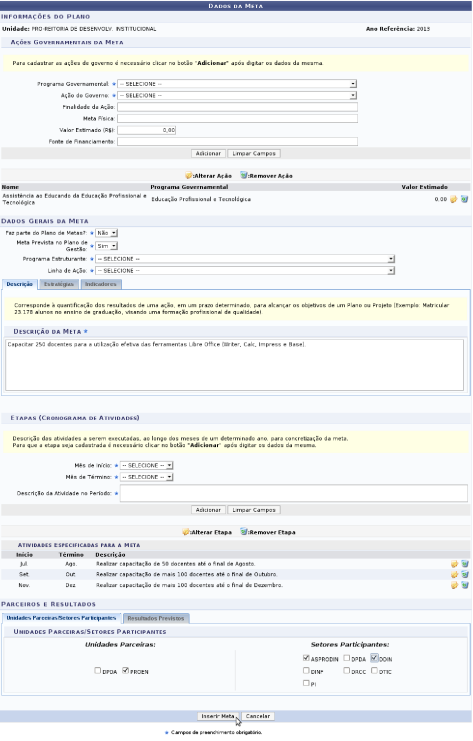Edit the Assistência ao Educando action row
This screenshot has height=741, width=473.
[454, 199]
